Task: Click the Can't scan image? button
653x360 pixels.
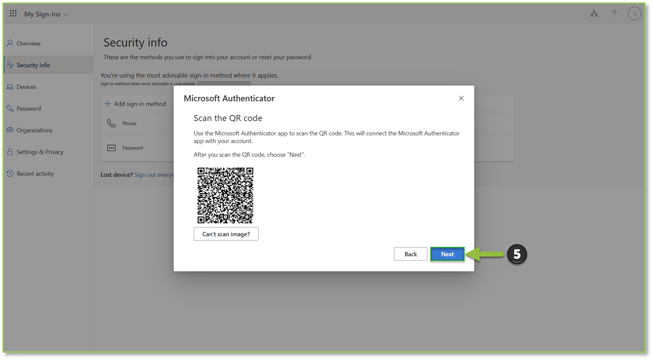Action: [226, 234]
